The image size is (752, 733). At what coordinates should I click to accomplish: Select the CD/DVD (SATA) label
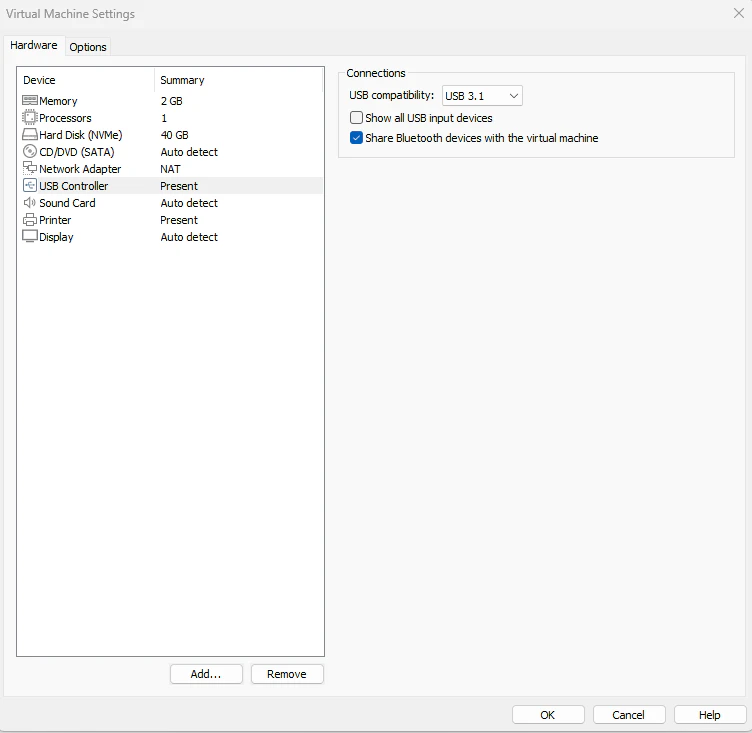77,152
